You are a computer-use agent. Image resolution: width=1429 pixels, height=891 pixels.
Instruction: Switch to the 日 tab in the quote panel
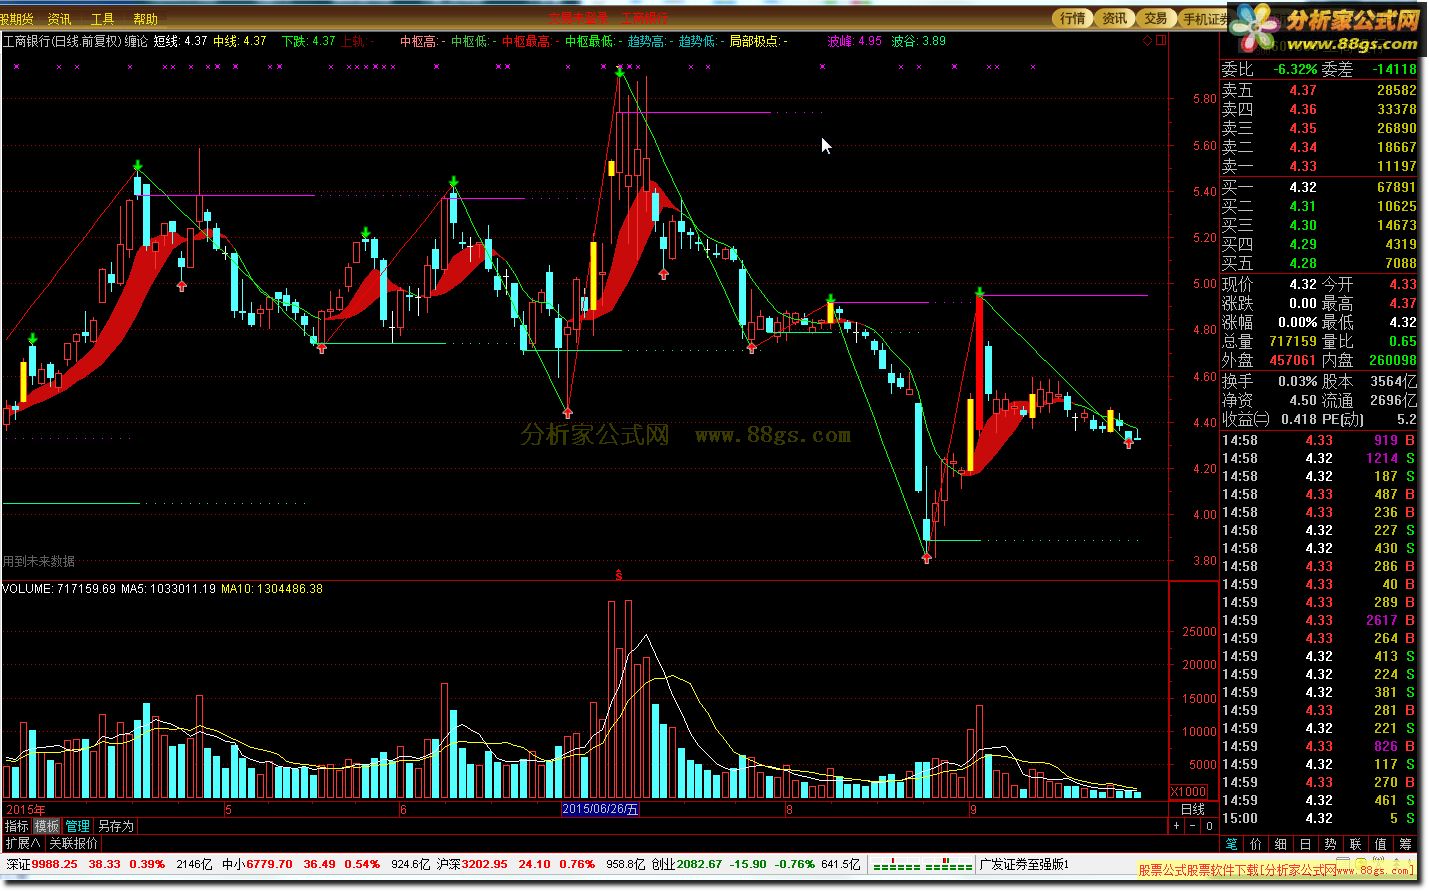tap(1306, 845)
